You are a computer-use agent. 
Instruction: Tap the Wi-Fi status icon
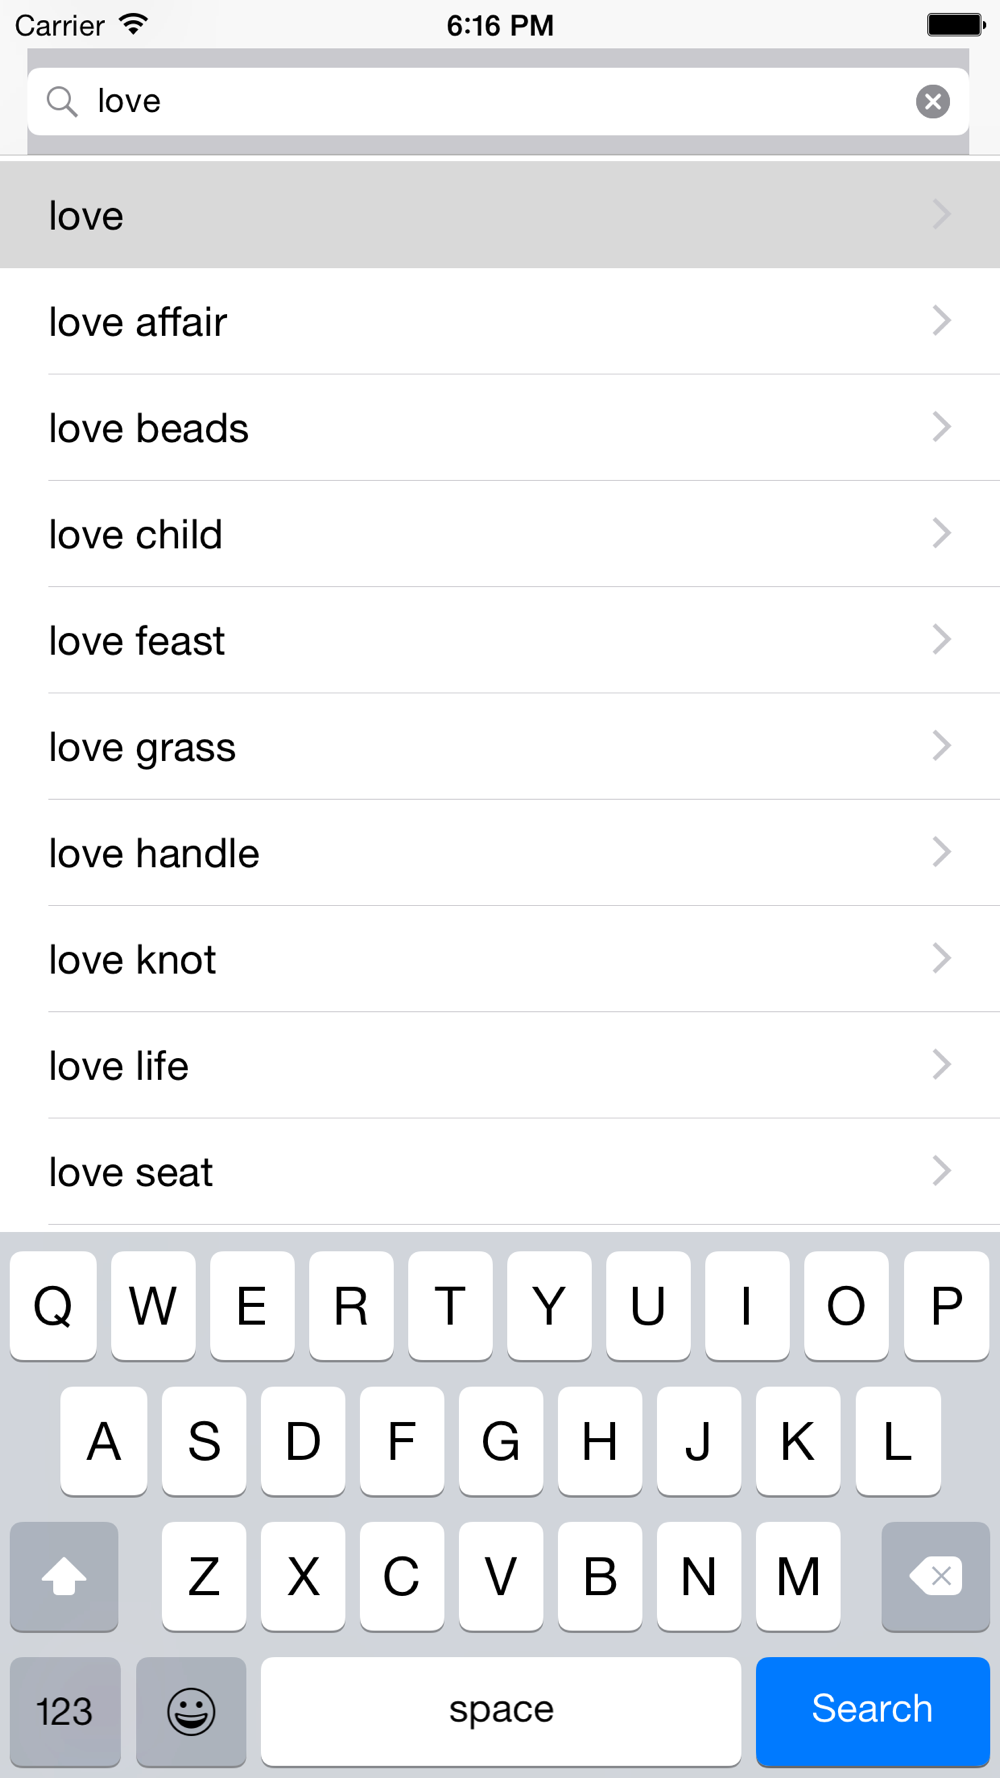coord(133,24)
